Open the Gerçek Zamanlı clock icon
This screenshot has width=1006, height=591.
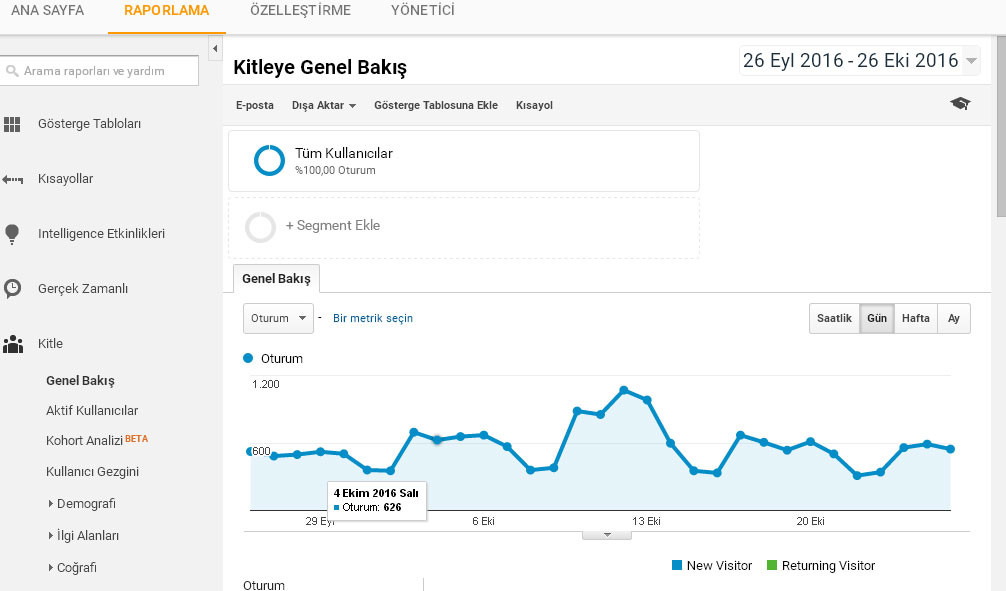12,289
